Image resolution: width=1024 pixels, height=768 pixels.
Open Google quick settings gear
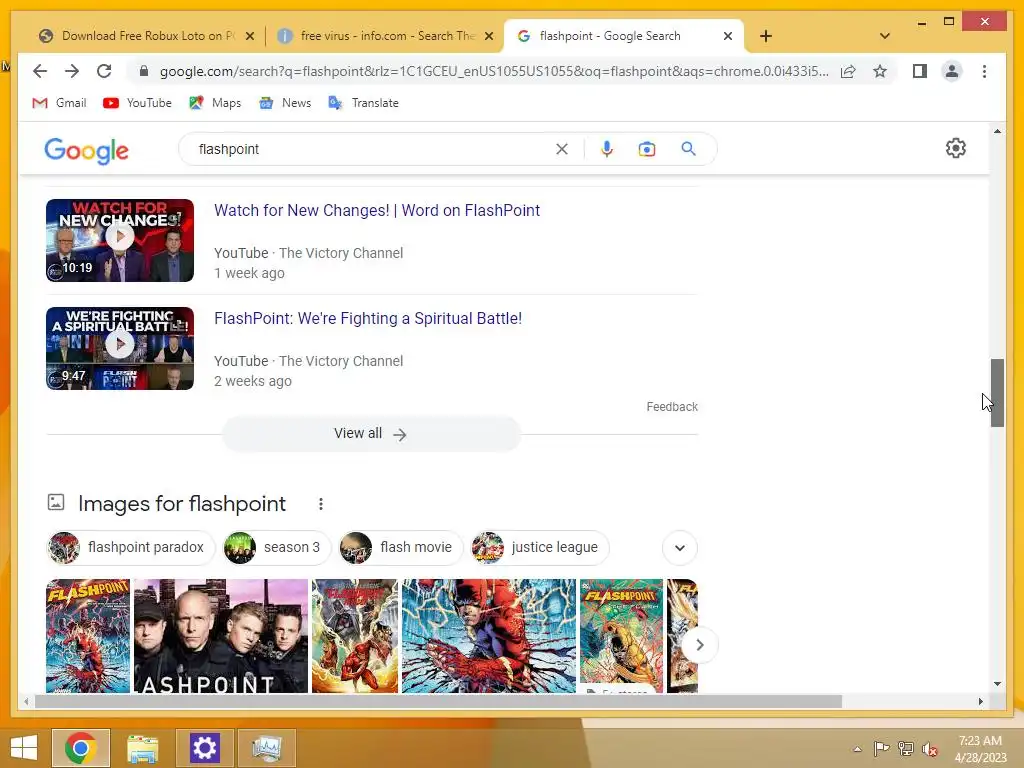pos(955,148)
